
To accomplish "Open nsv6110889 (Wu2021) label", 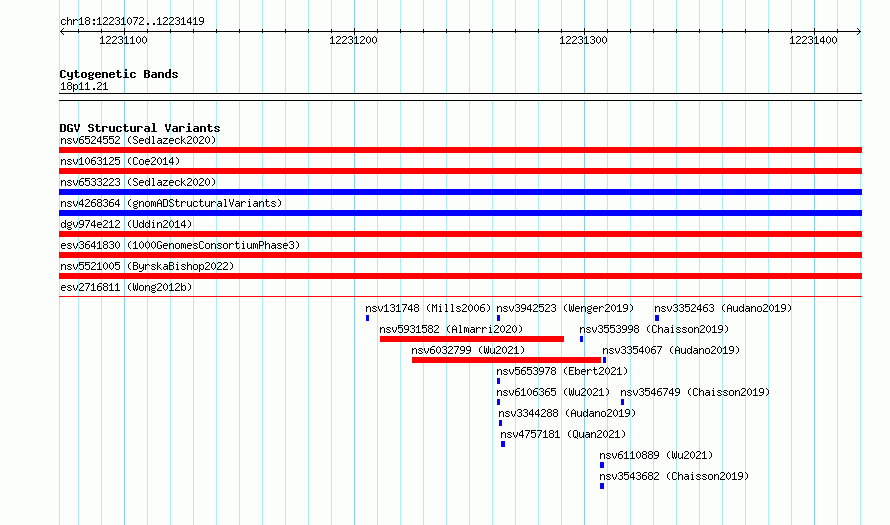I will point(656,455).
